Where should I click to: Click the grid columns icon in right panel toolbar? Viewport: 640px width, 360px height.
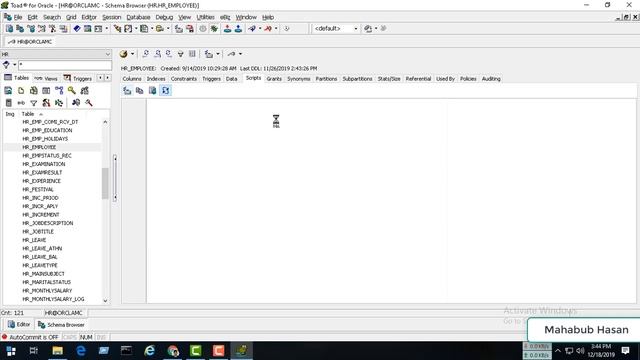pos(192,54)
